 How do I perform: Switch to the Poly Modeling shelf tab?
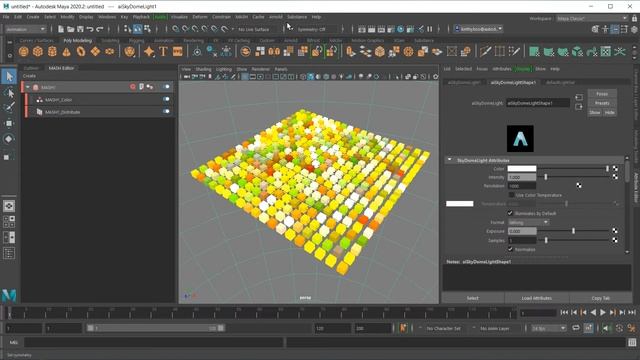[78, 40]
